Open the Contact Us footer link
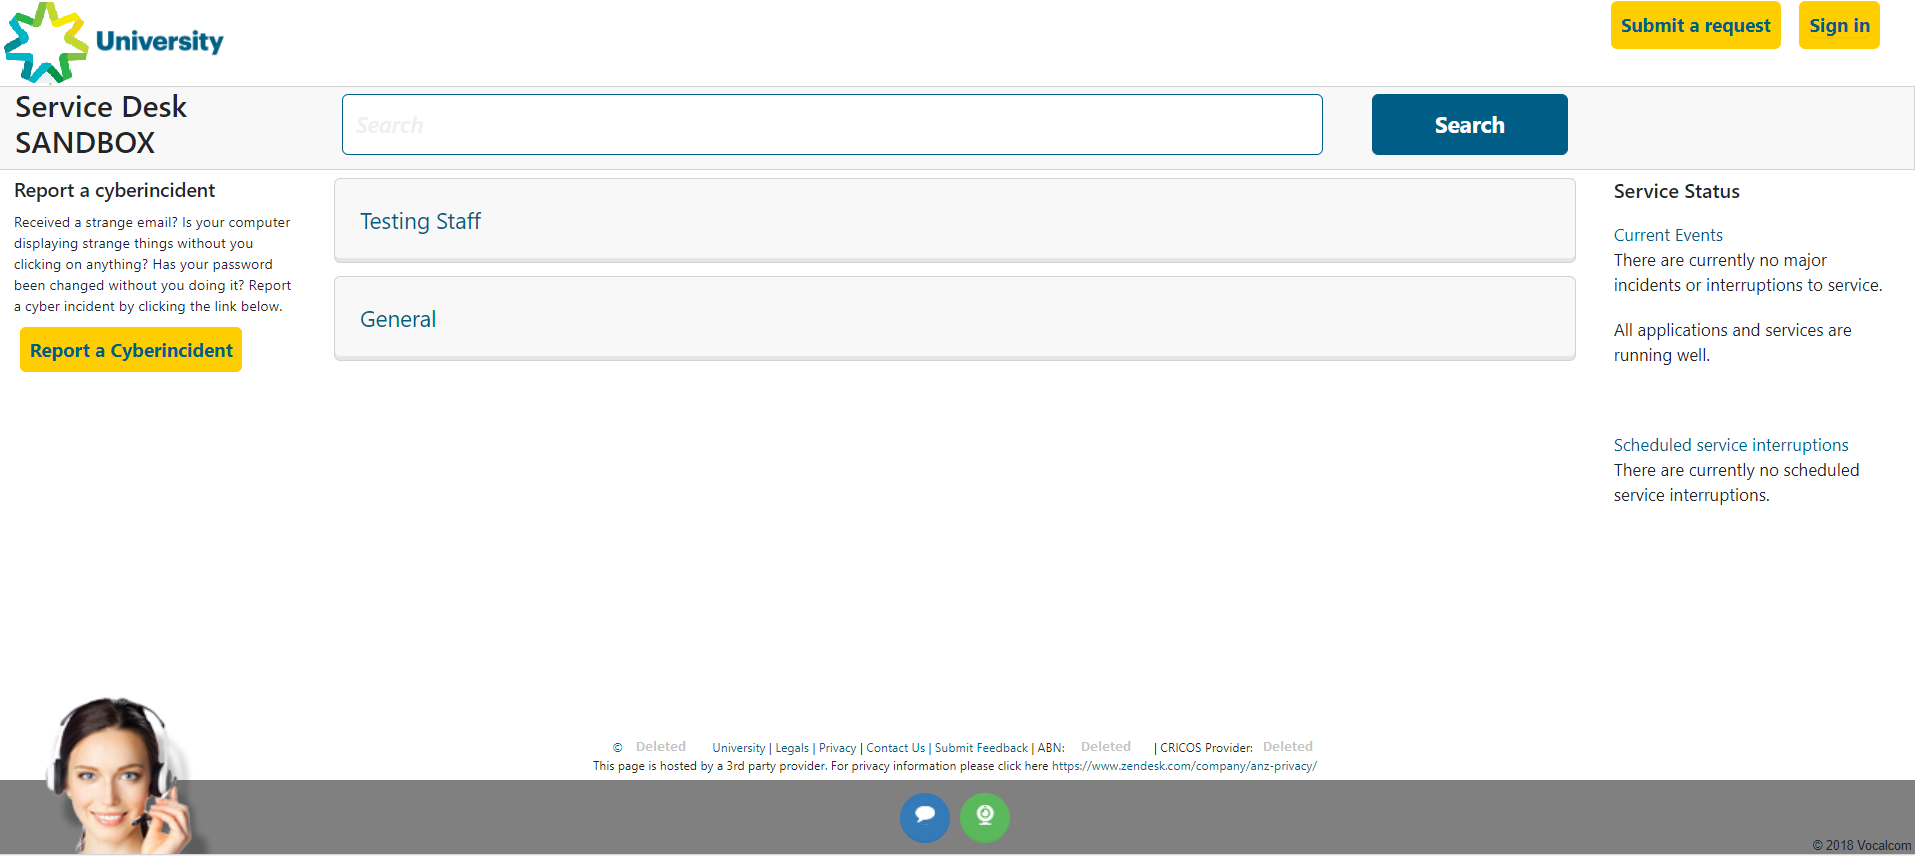This screenshot has width=1917, height=856. coord(895,748)
